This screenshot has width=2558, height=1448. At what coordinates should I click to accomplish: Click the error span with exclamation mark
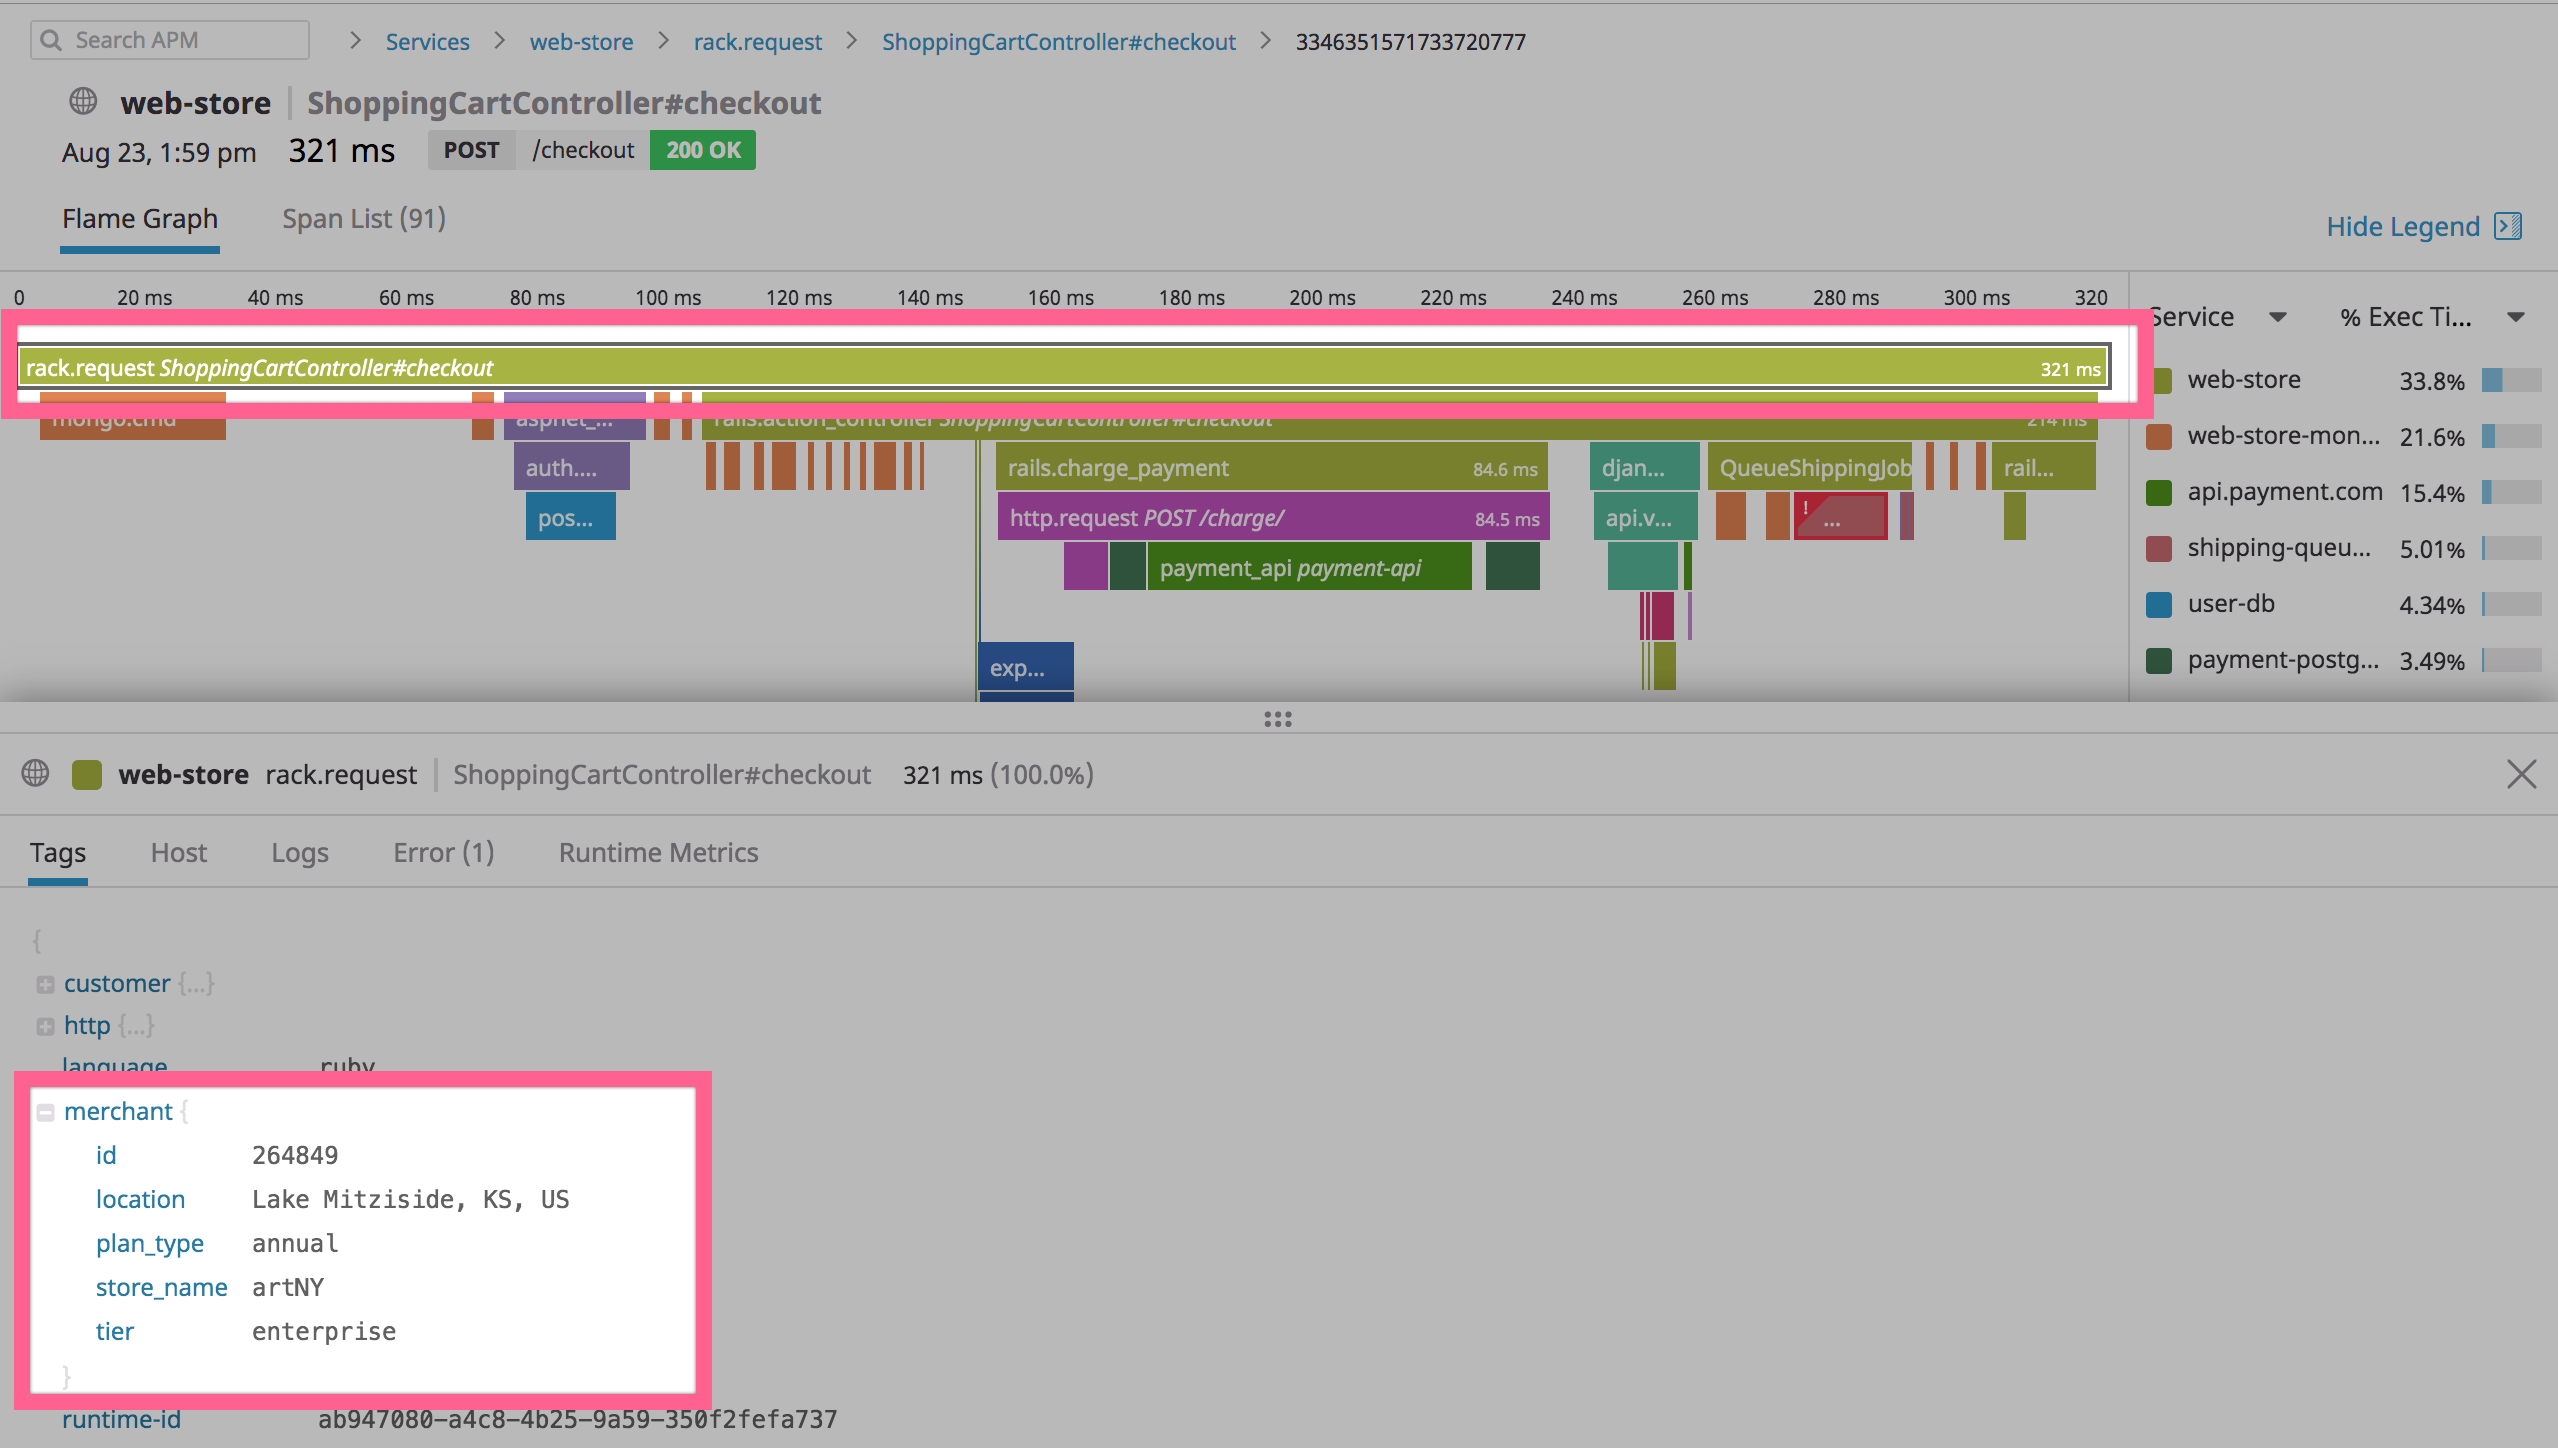point(1840,517)
